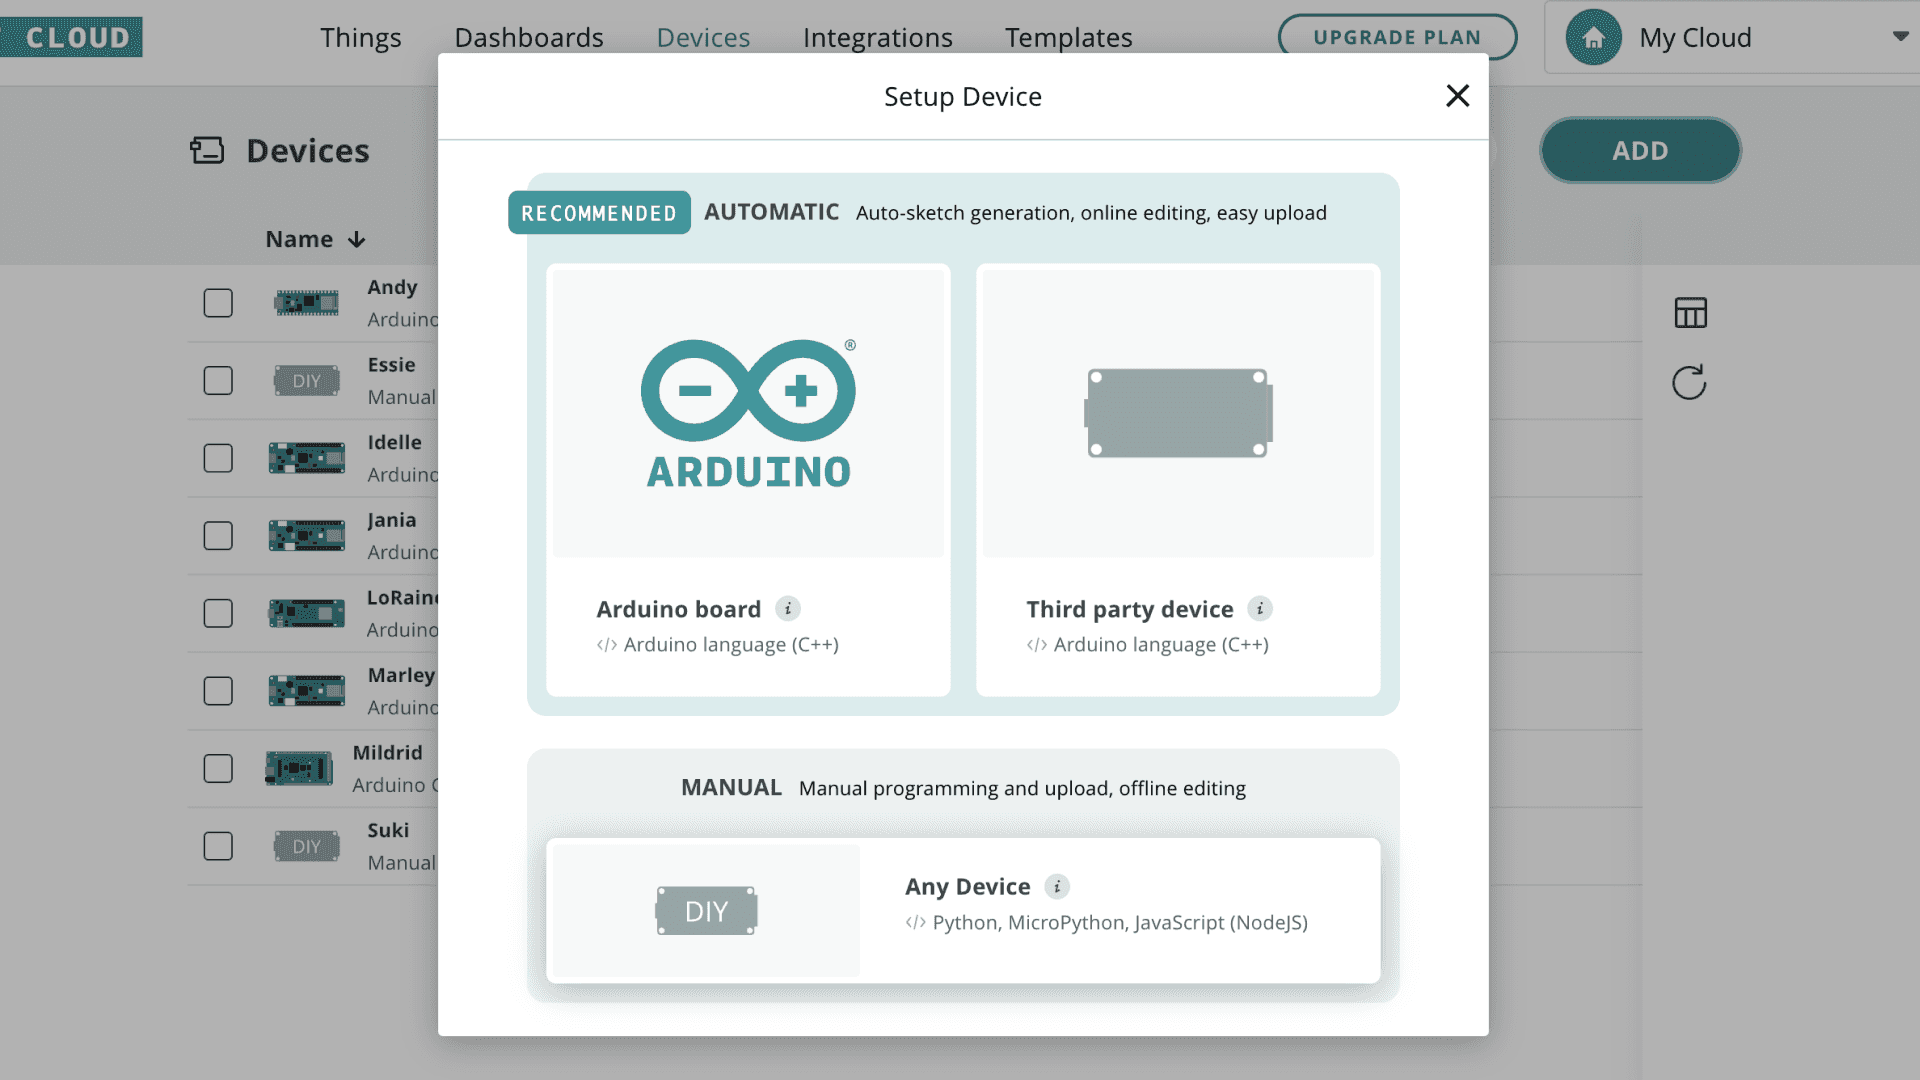The height and width of the screenshot is (1080, 1920).
Task: Close the Setup Device dialog
Action: pyautogui.click(x=1457, y=96)
